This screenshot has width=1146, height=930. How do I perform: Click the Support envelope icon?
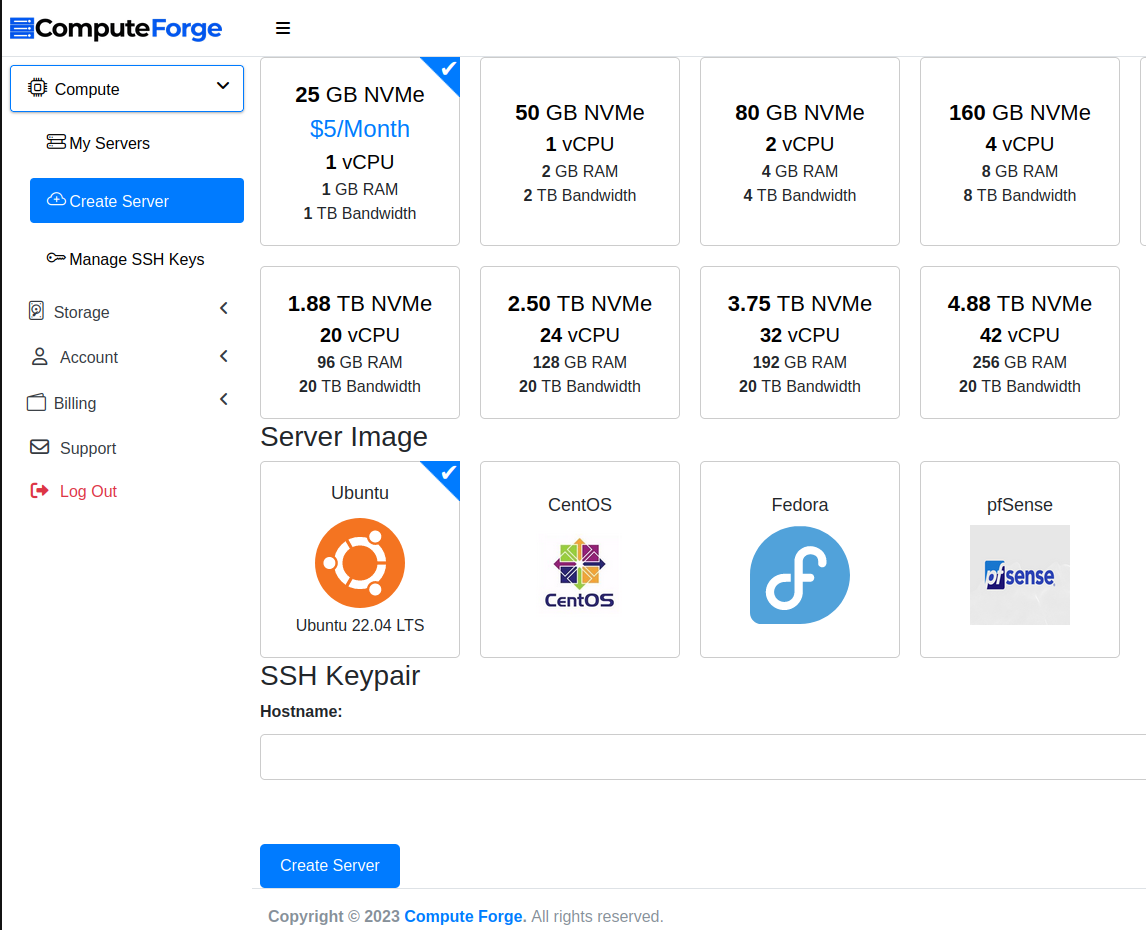(x=40, y=447)
